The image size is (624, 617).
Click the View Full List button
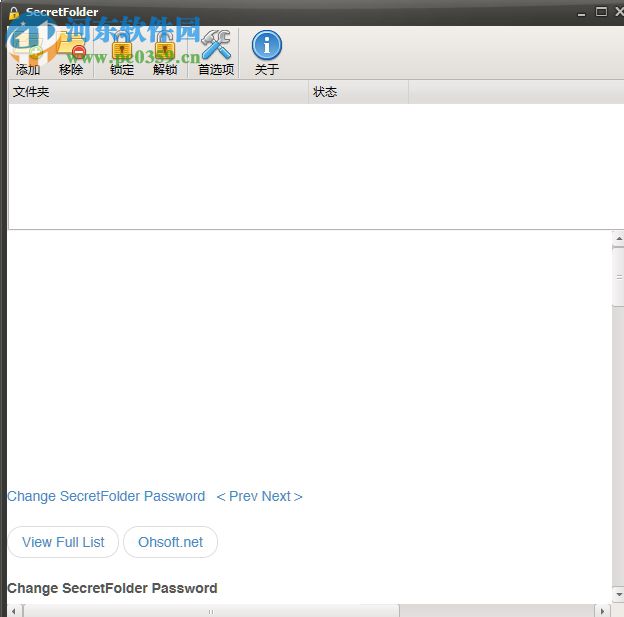coord(63,542)
